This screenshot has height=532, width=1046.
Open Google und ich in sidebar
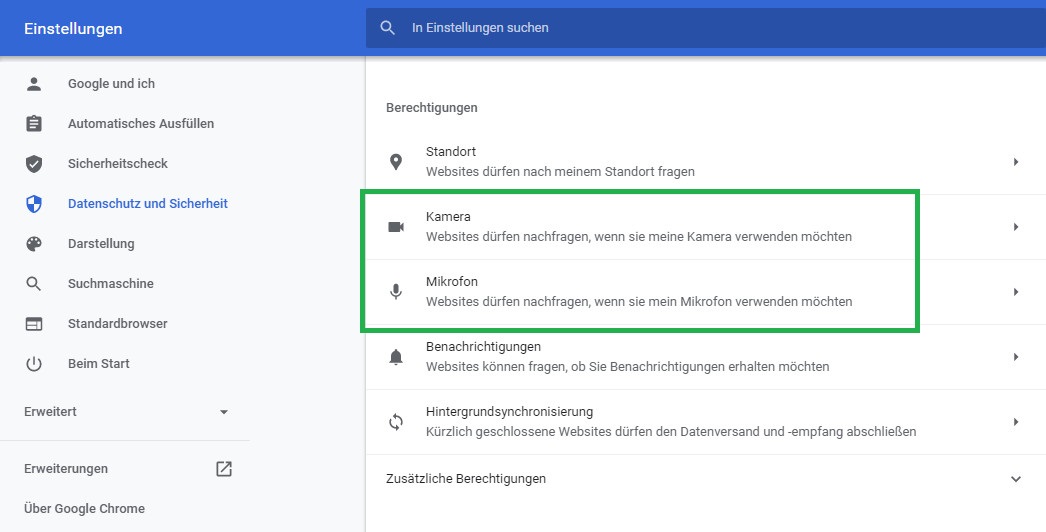(x=111, y=83)
